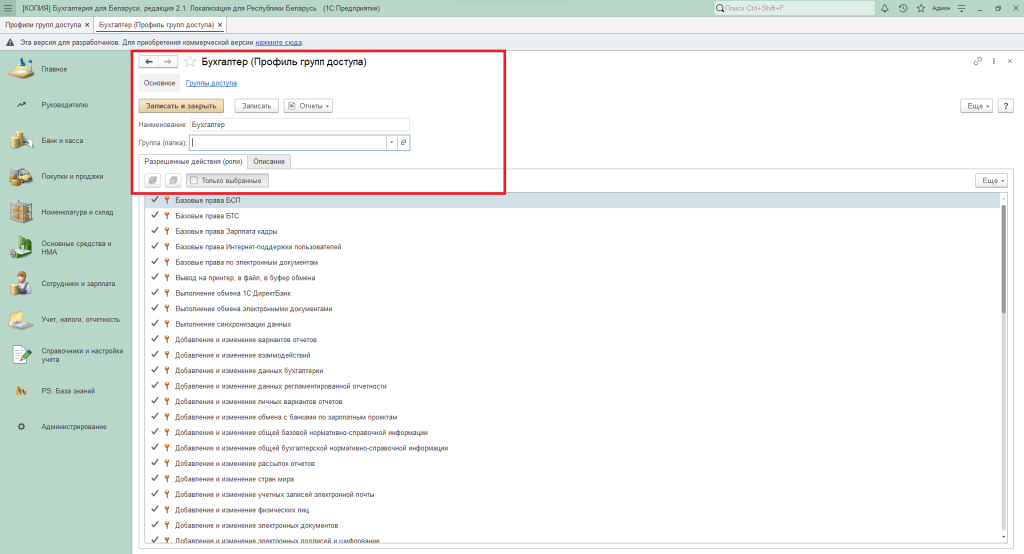Viewport: 1024px width, 554px height.
Task: Copy link icon for this form
Action: click(977, 62)
